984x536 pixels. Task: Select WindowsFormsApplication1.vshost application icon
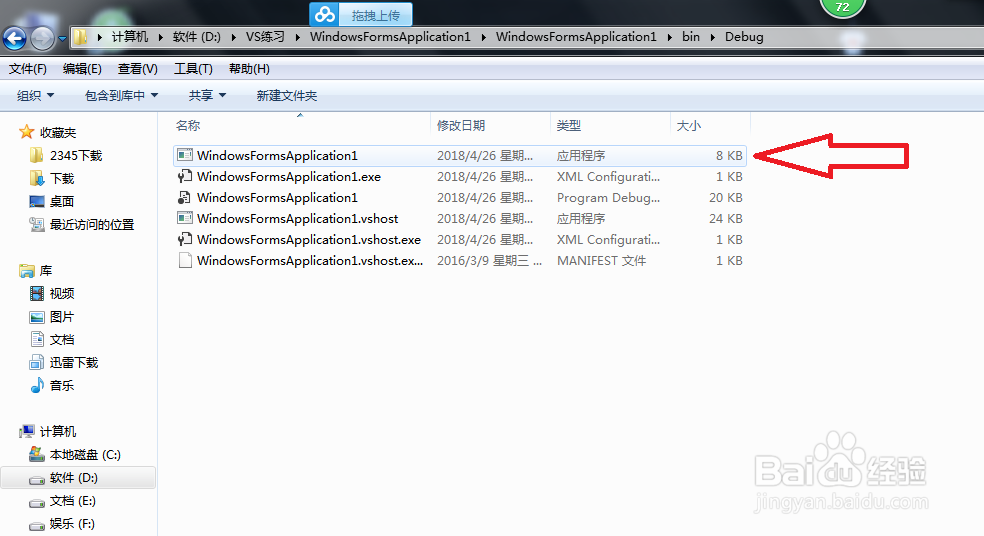pos(184,218)
